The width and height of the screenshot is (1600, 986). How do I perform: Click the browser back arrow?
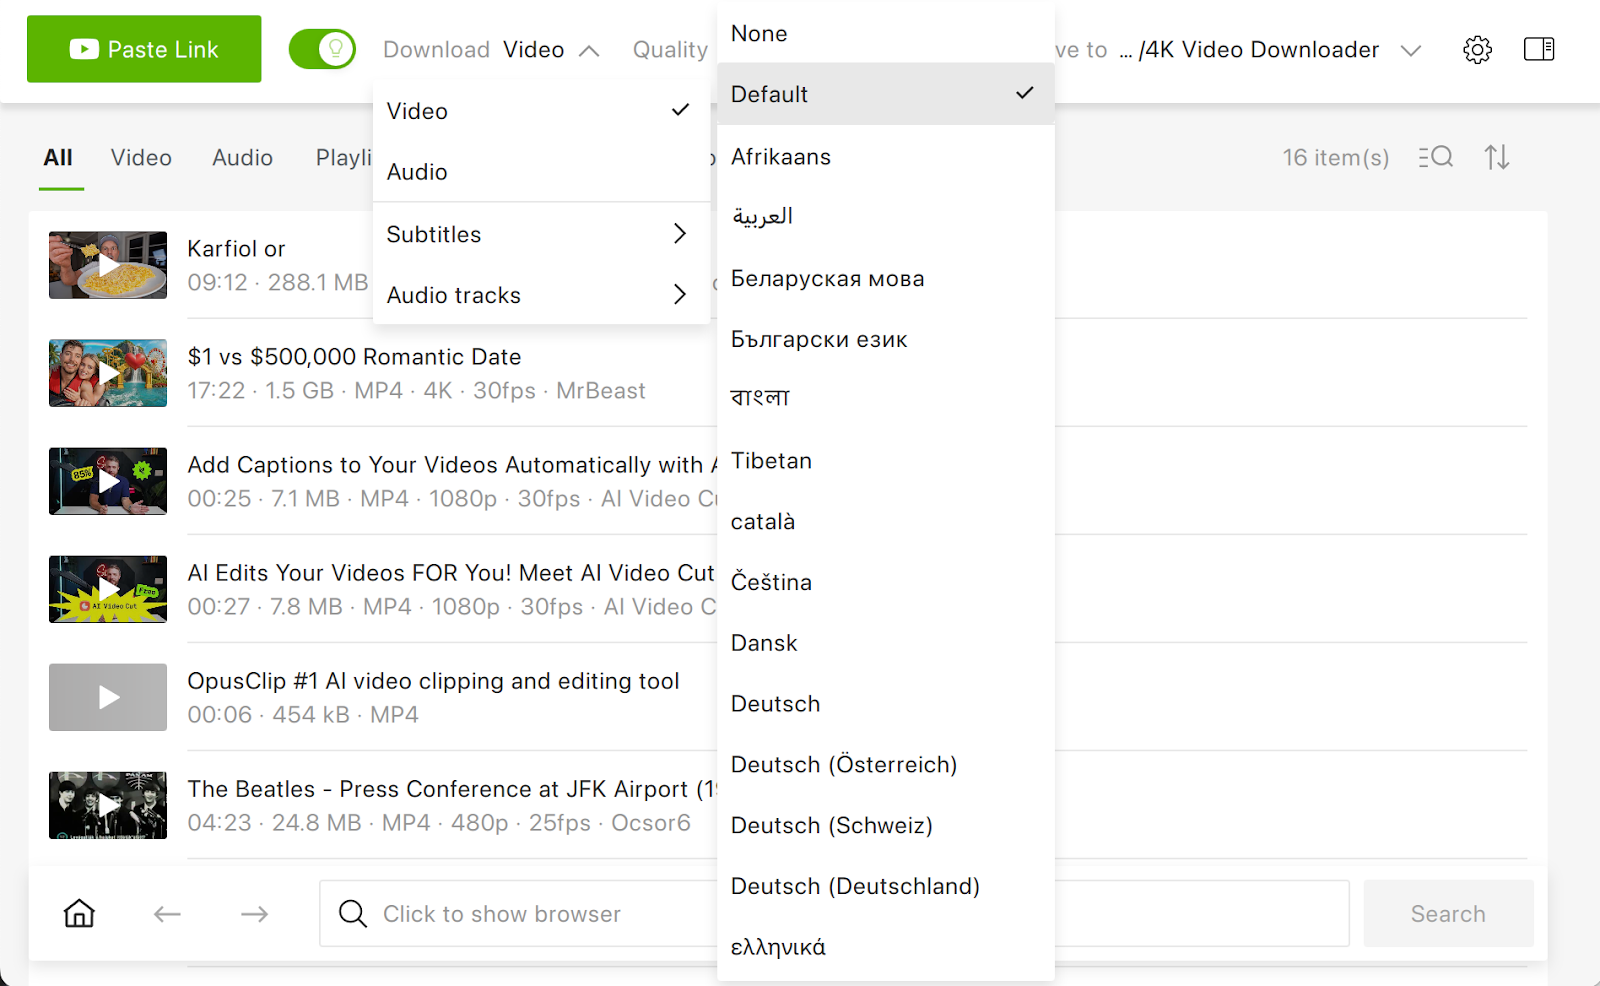click(167, 914)
